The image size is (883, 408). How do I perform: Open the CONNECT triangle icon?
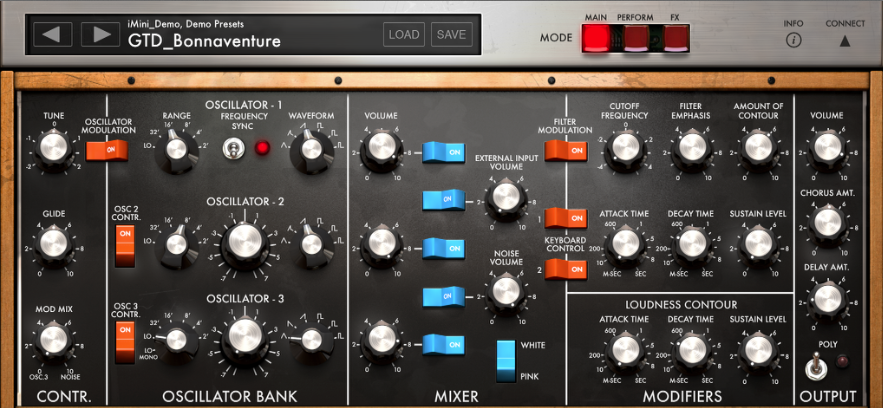845,41
